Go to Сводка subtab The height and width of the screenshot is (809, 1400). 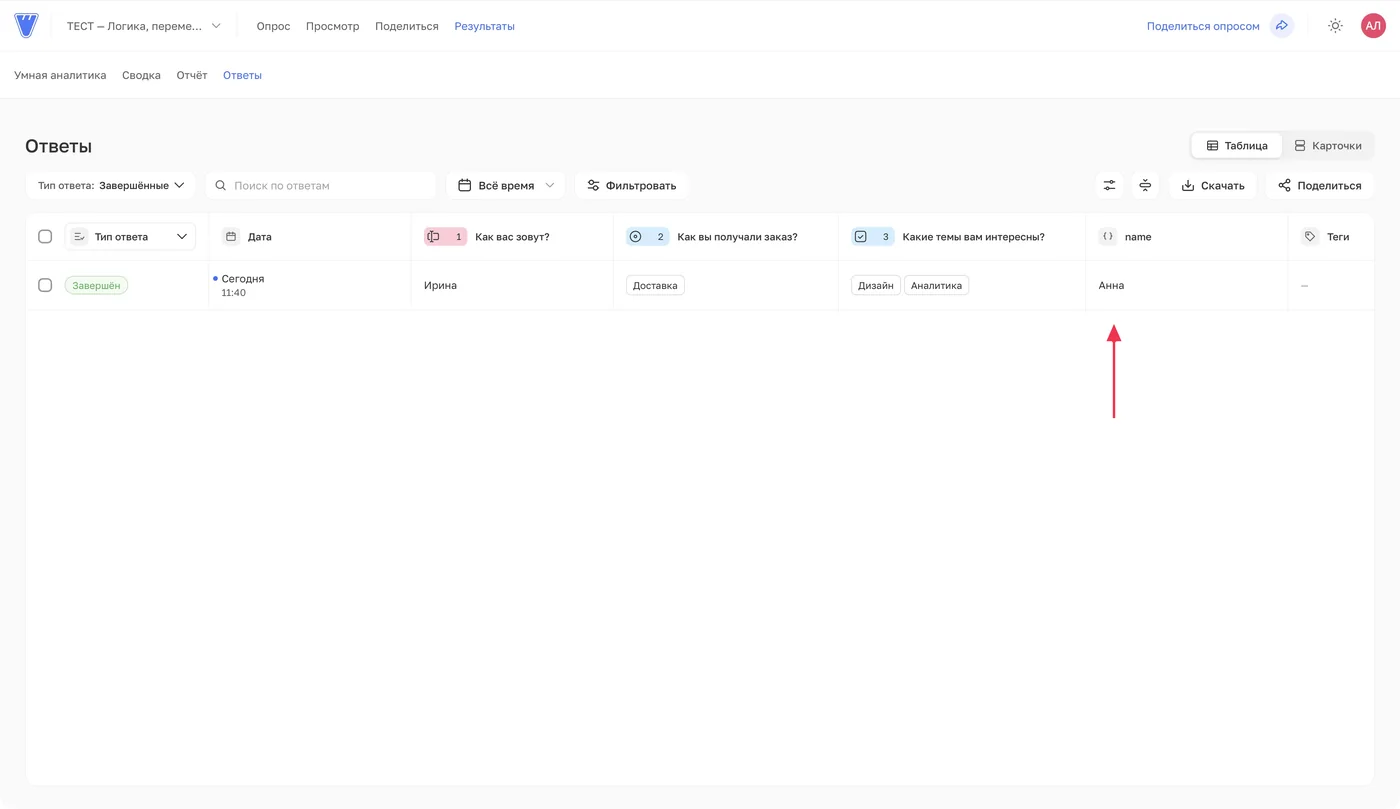(x=141, y=75)
